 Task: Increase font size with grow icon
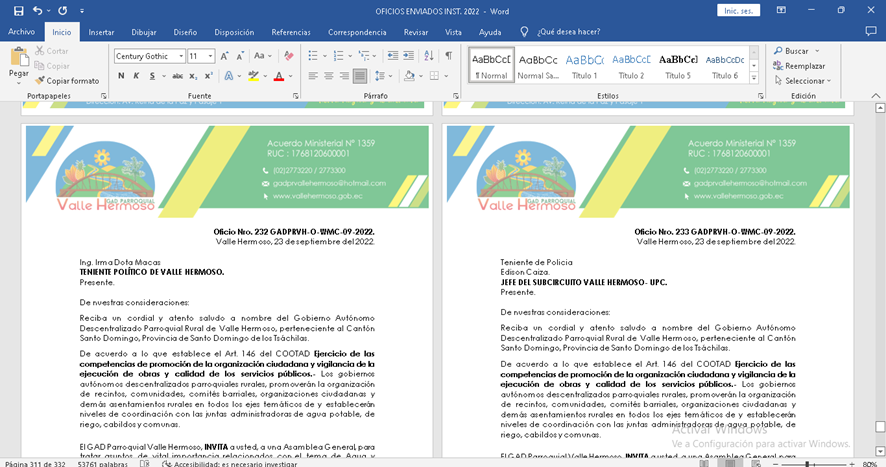[x=226, y=56]
